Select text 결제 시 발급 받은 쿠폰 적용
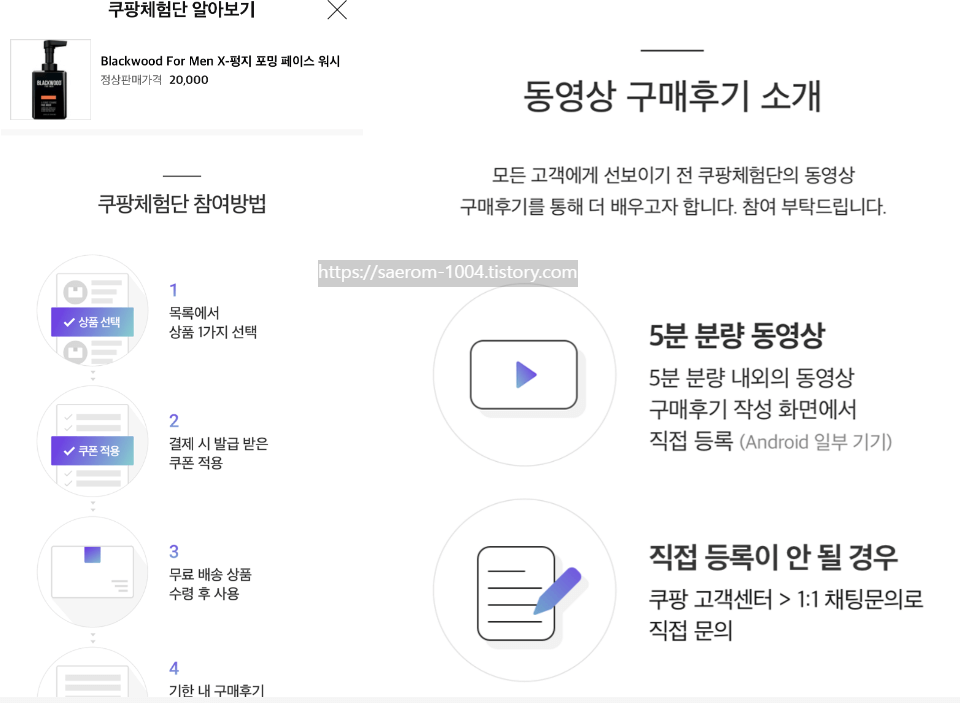The width and height of the screenshot is (960, 703). (x=219, y=453)
